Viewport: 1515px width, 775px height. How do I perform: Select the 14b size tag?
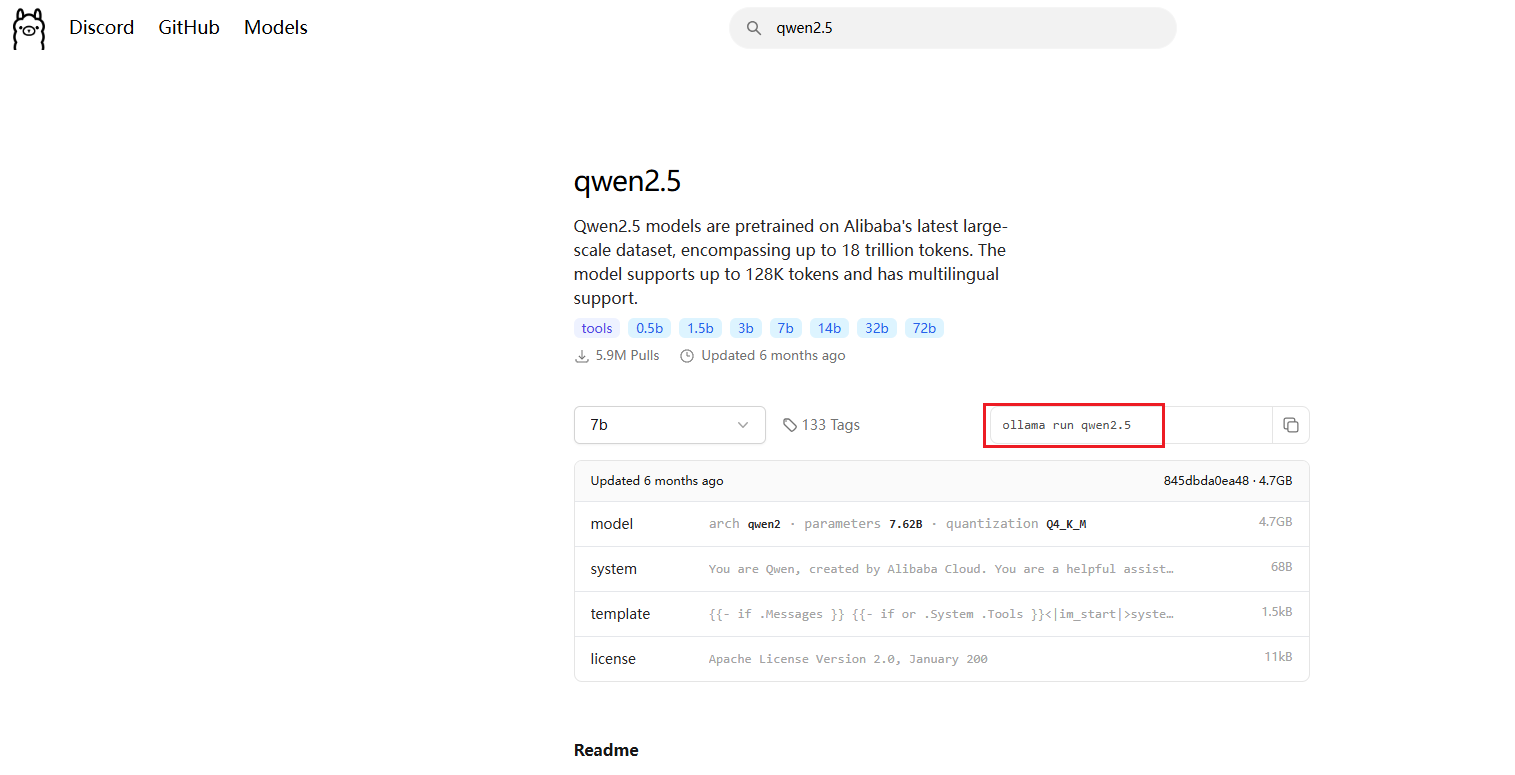click(x=829, y=328)
